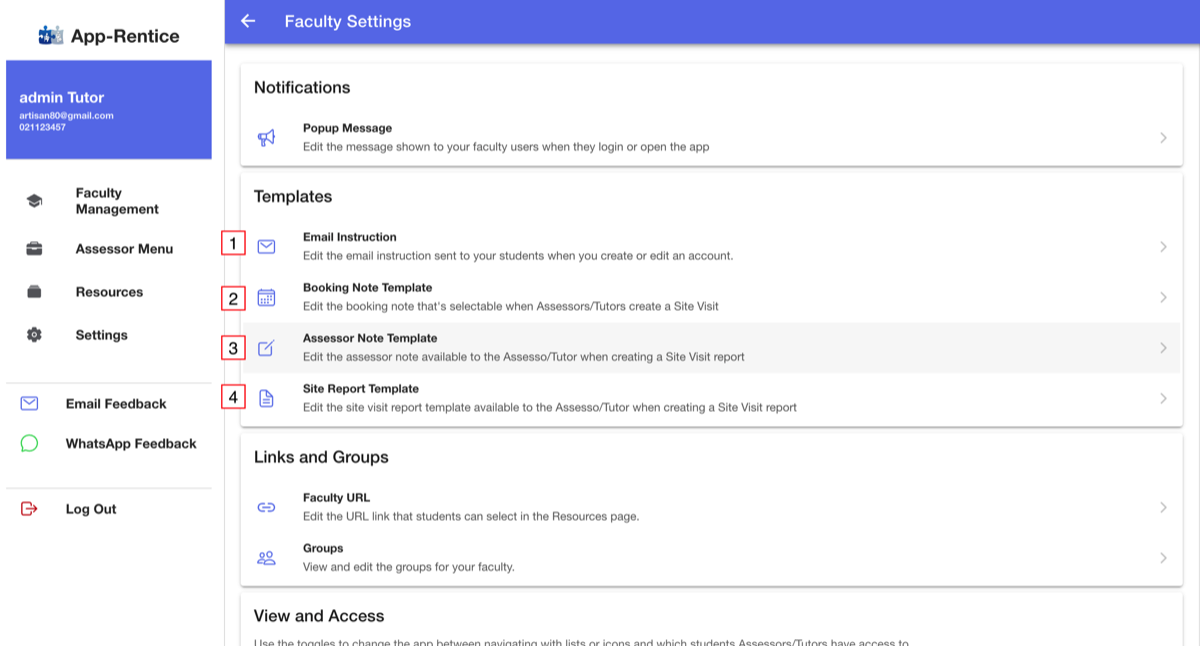Click chevron on Site Report Template row
The width and height of the screenshot is (1200, 646).
[1163, 398]
